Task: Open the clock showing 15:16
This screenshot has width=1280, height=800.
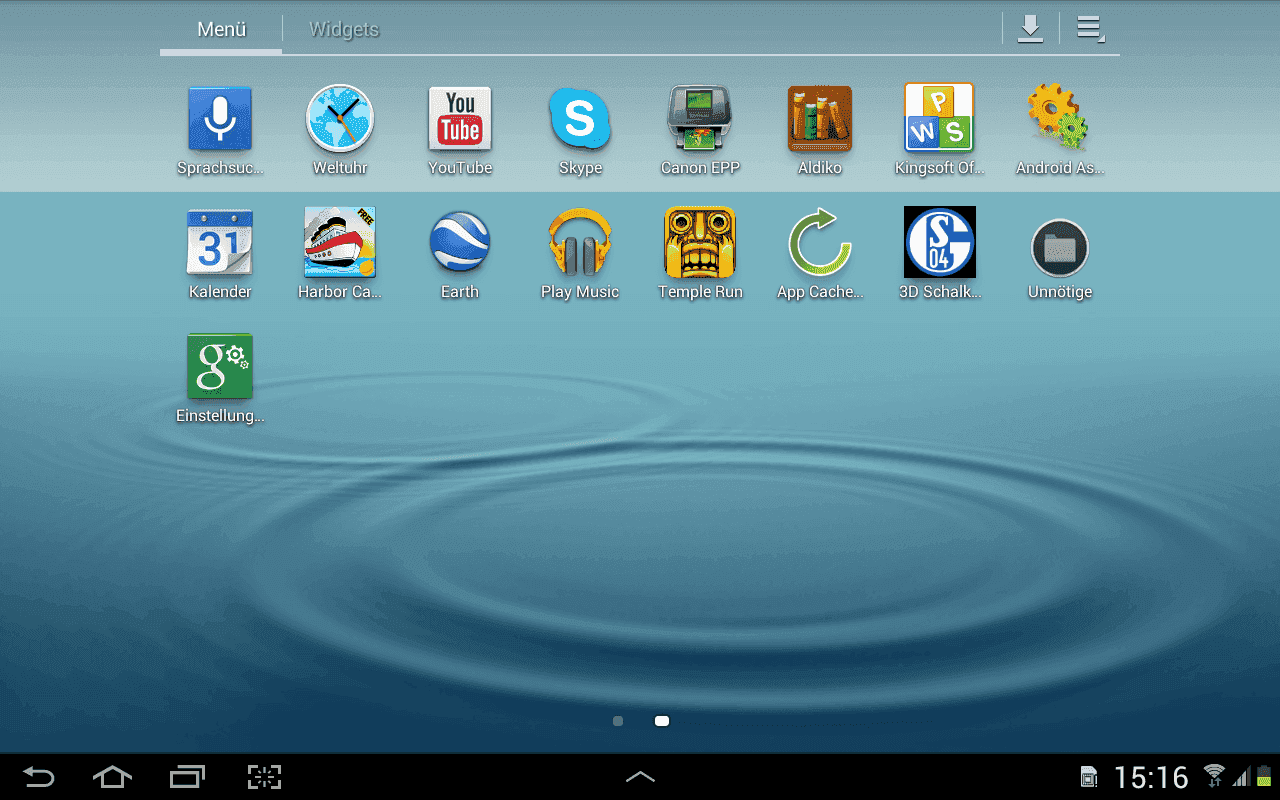Action: (1151, 777)
